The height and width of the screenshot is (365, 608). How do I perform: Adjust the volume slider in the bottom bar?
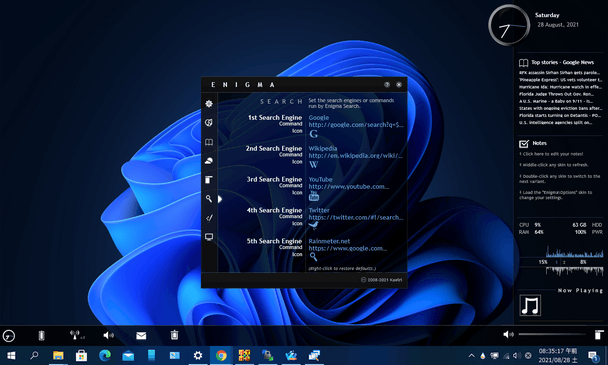coord(552,334)
